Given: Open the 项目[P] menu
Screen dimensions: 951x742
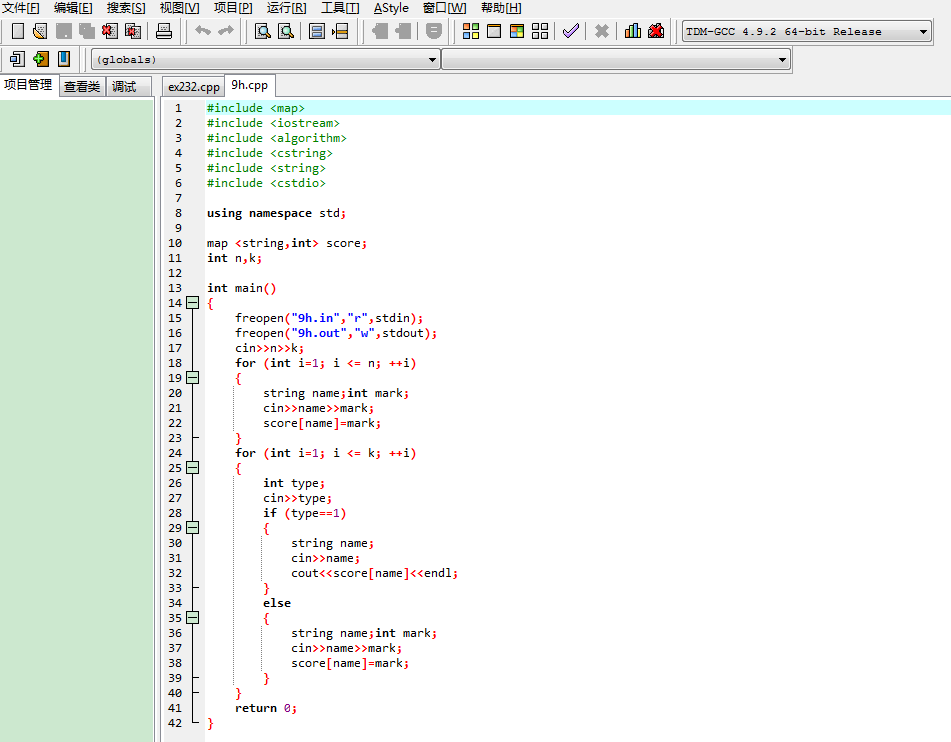Looking at the screenshot, I should point(233,8).
